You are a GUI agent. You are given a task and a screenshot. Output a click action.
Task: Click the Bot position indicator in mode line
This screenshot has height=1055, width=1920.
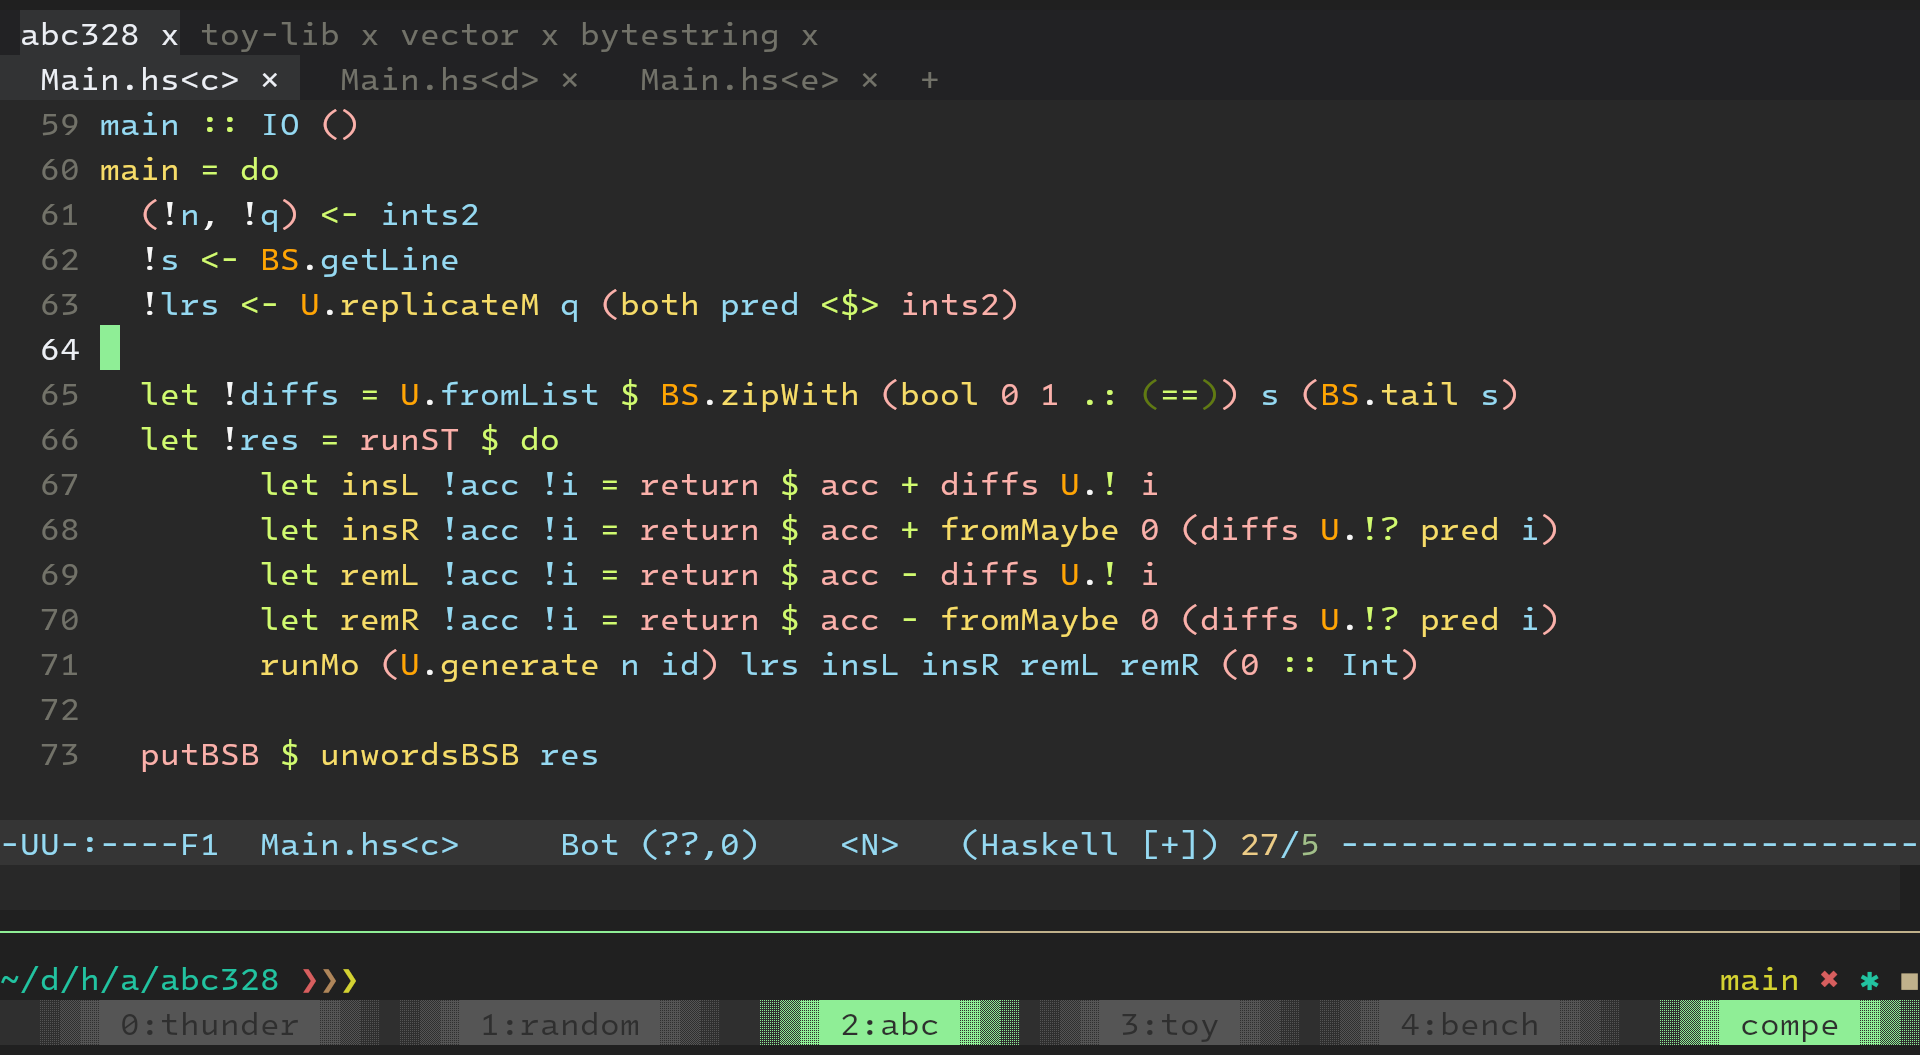click(590, 845)
